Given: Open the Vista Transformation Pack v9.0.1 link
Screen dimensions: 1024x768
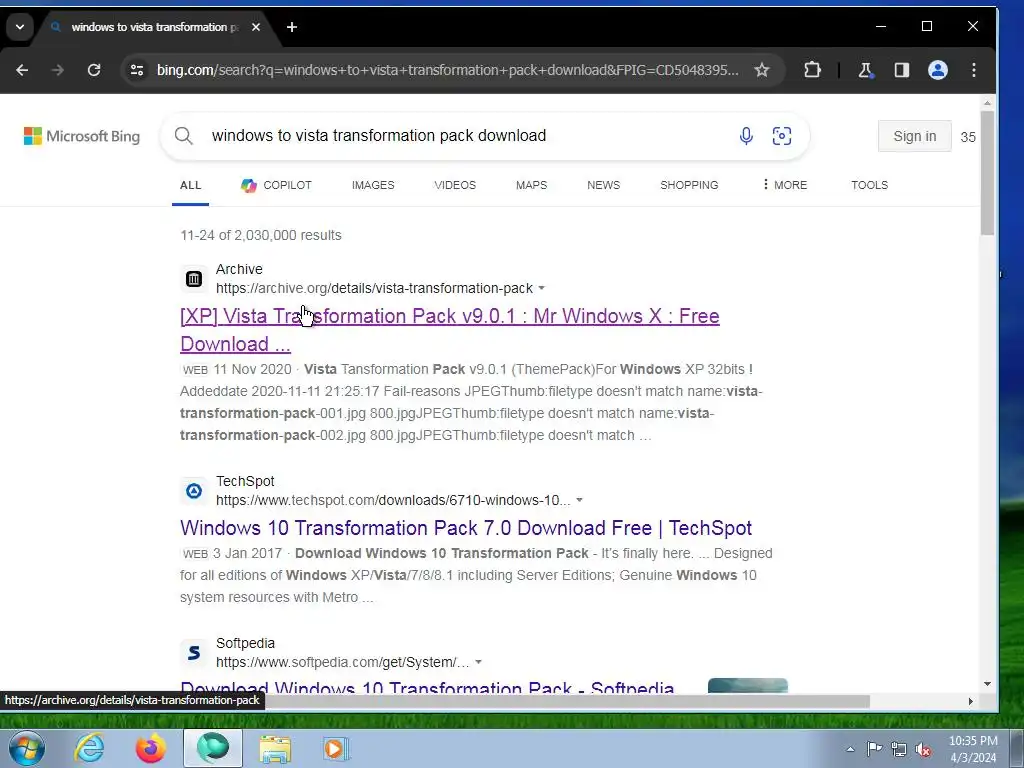Looking at the screenshot, I should pyautogui.click(x=449, y=330).
